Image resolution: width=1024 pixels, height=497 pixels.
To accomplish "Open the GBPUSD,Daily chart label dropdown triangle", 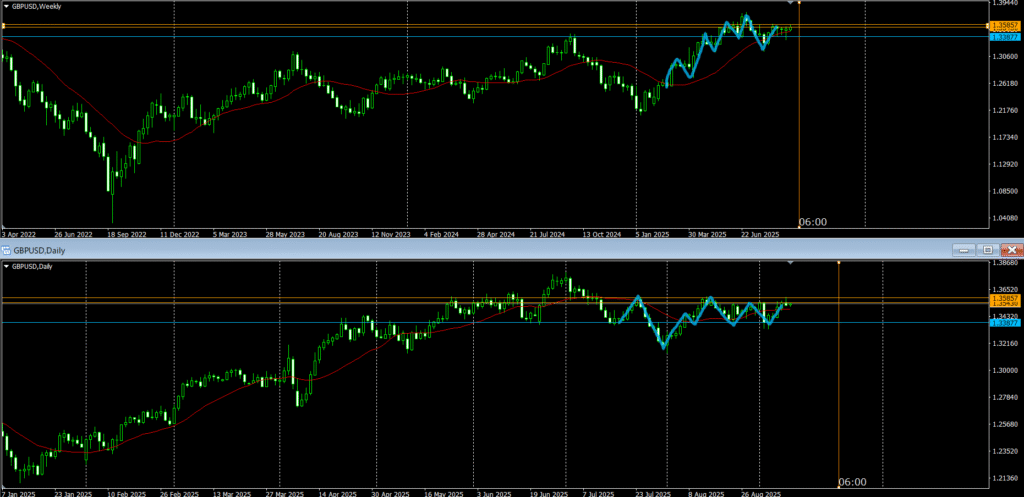I will coord(7,266).
